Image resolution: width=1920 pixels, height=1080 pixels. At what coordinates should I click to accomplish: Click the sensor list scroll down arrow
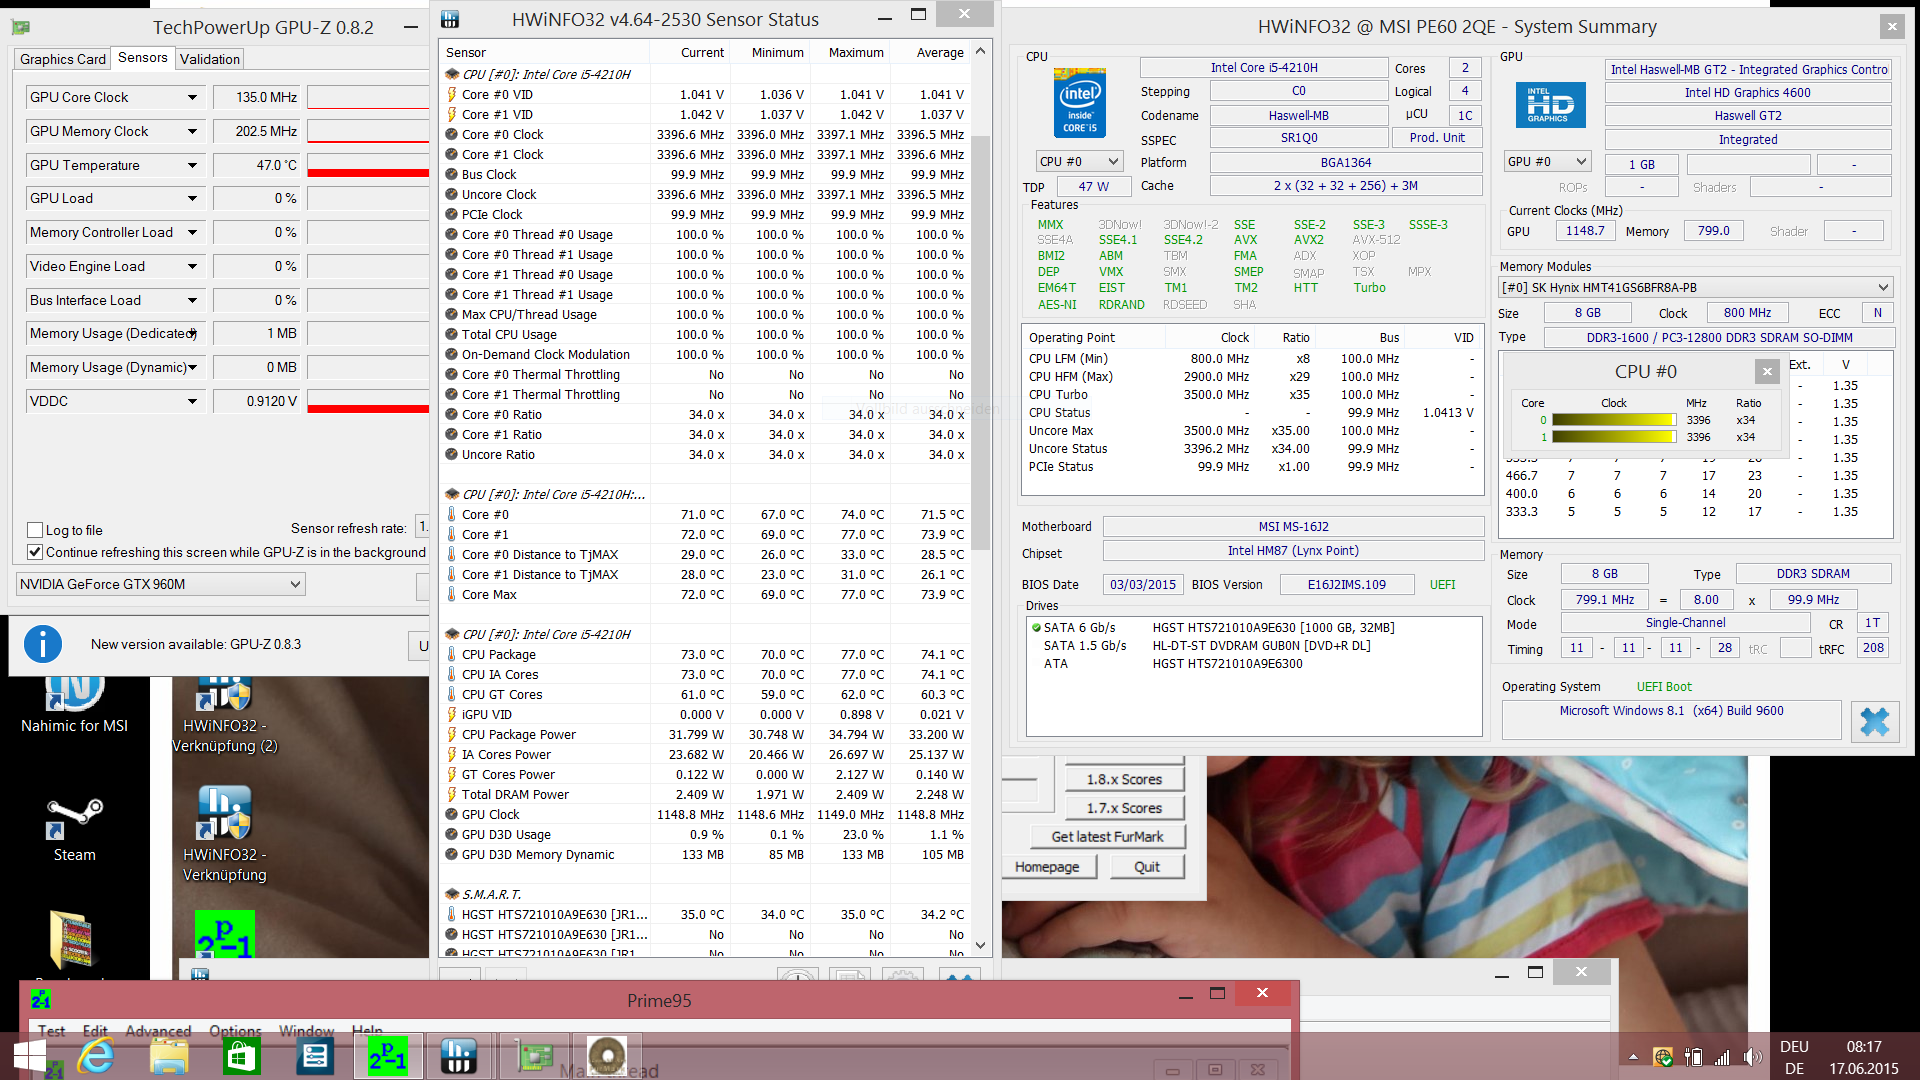point(980,945)
